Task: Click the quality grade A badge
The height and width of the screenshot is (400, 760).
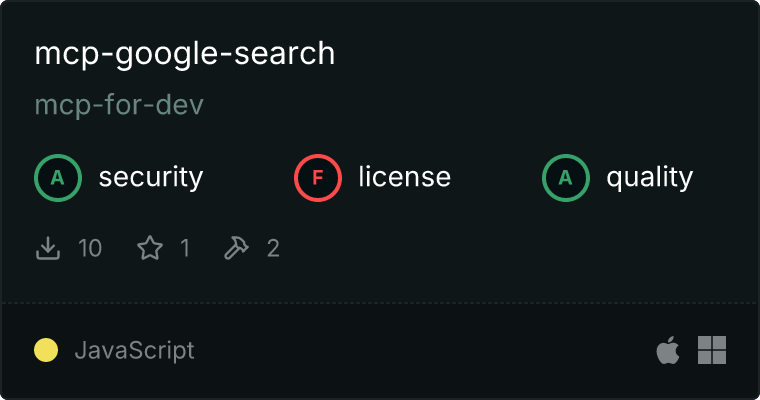Action: pyautogui.click(x=566, y=177)
